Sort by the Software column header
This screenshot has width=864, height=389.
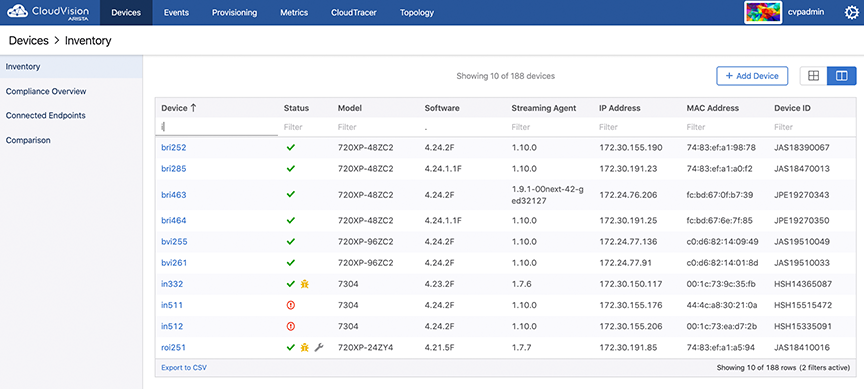click(442, 108)
